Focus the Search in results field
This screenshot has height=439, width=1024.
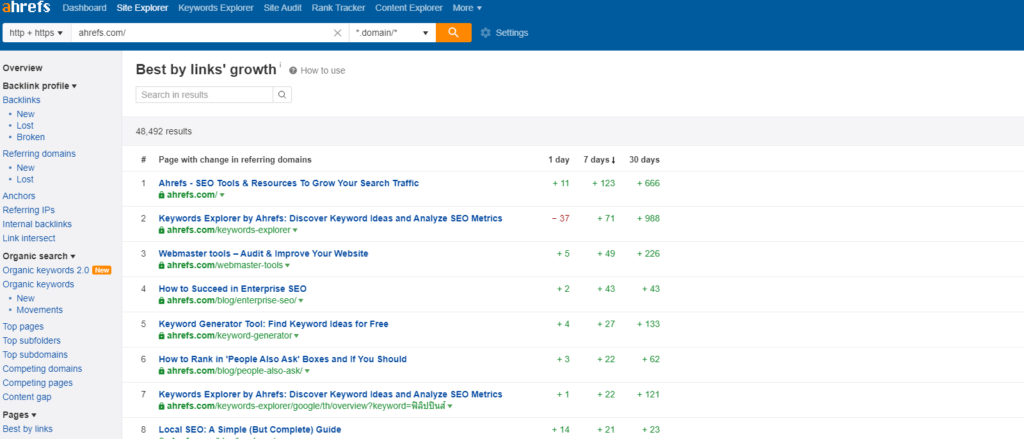[204, 95]
